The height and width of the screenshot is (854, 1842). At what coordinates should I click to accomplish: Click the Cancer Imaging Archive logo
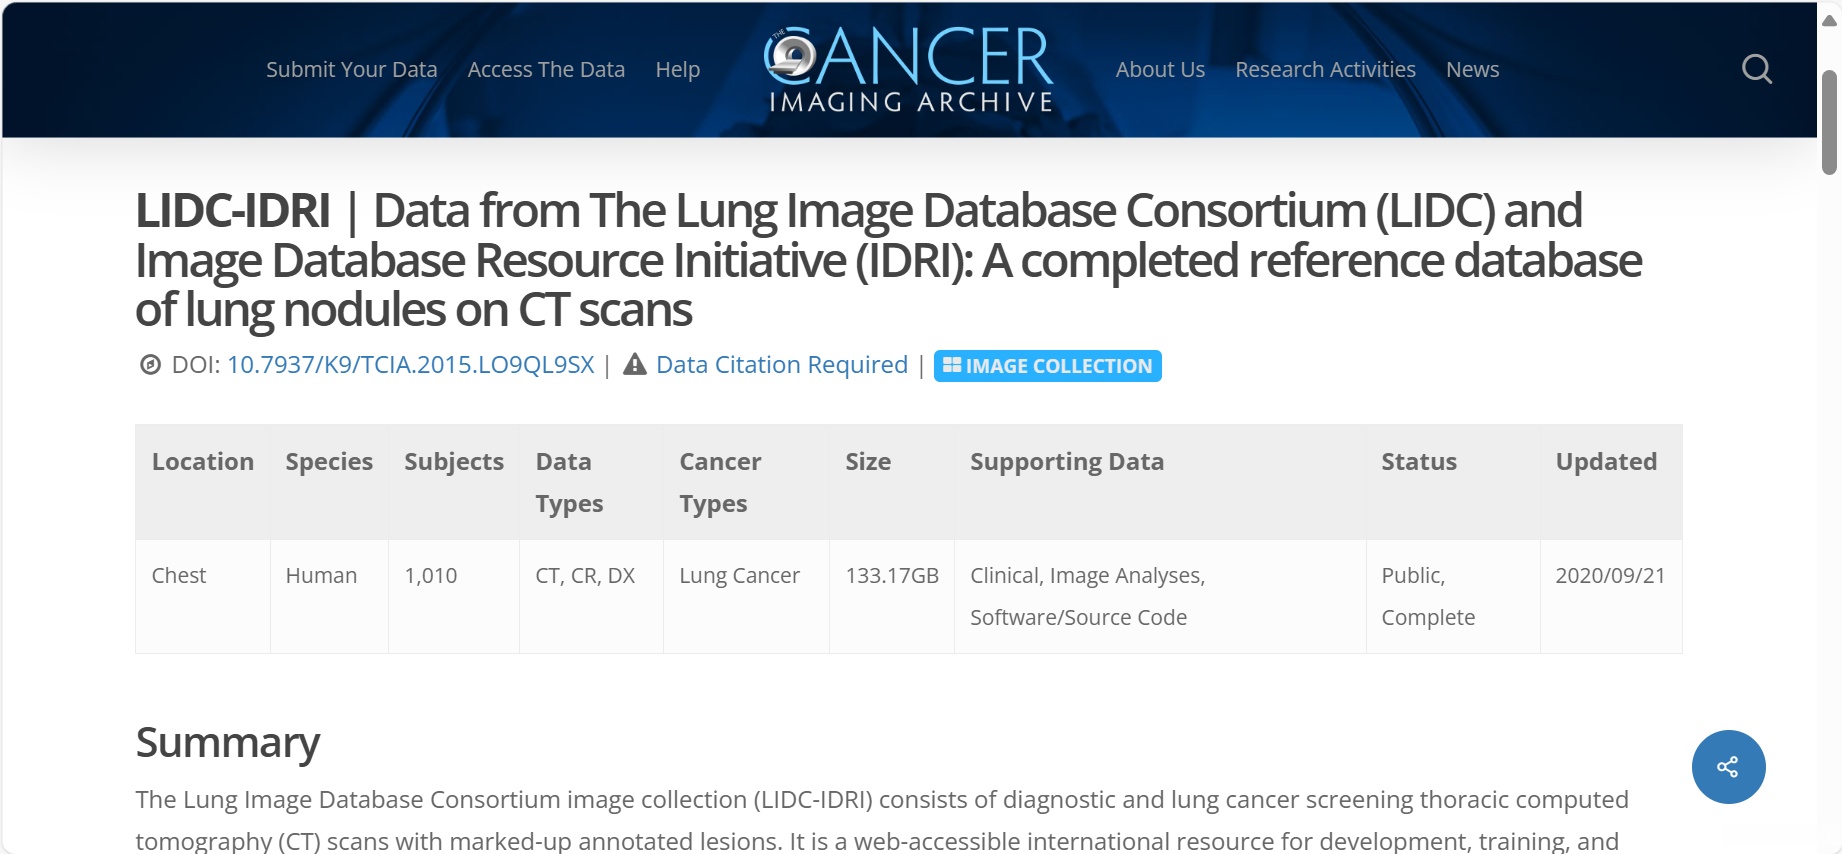pyautogui.click(x=909, y=69)
